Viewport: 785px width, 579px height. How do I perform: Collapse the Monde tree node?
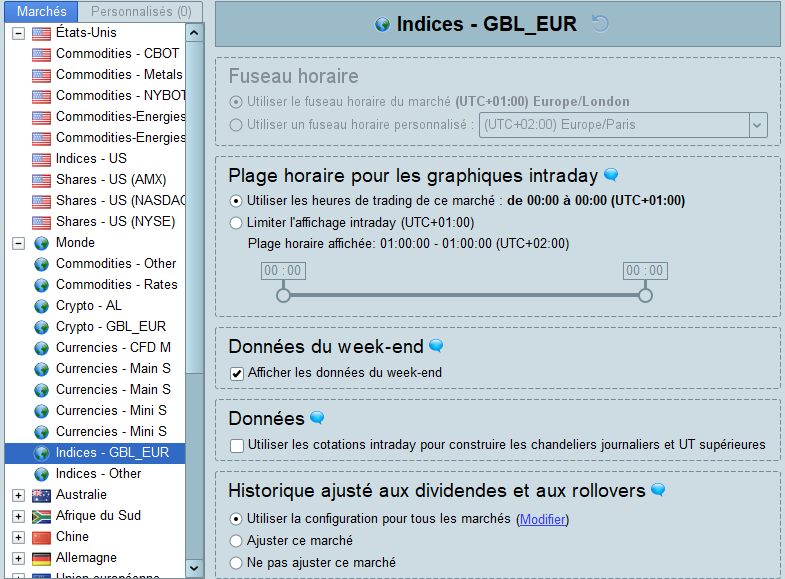19,244
